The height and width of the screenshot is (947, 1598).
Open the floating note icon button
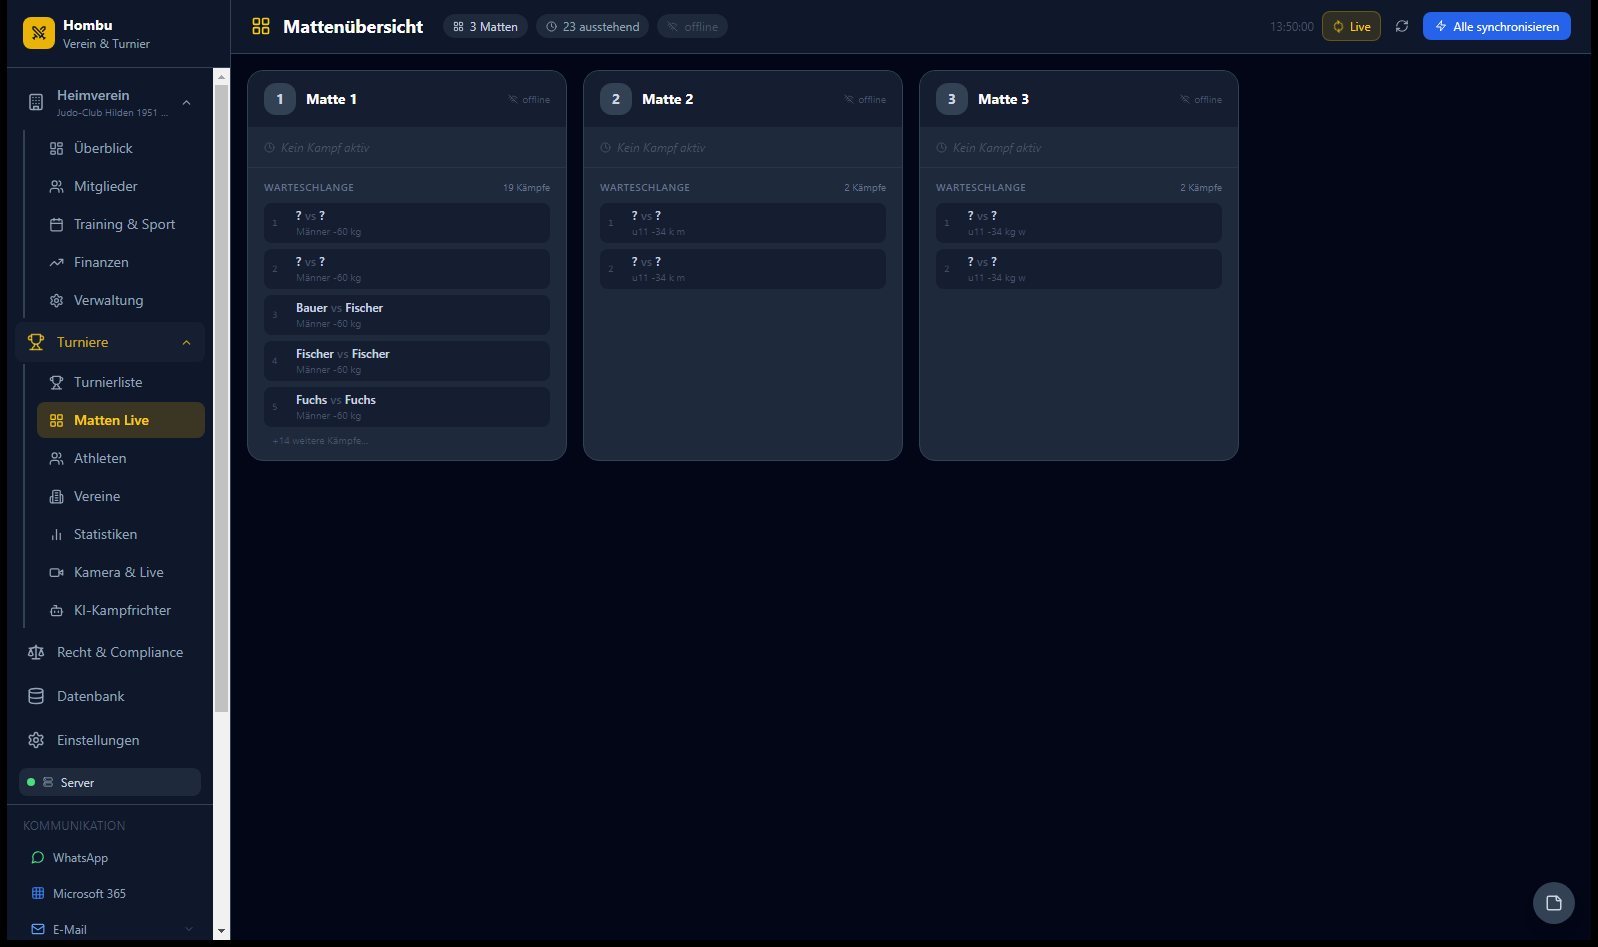click(1553, 903)
